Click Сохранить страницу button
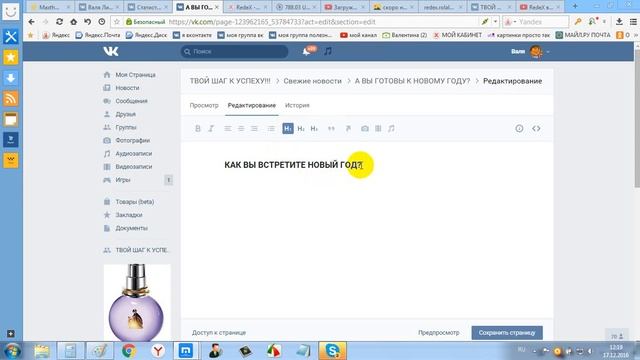 pyautogui.click(x=507, y=333)
